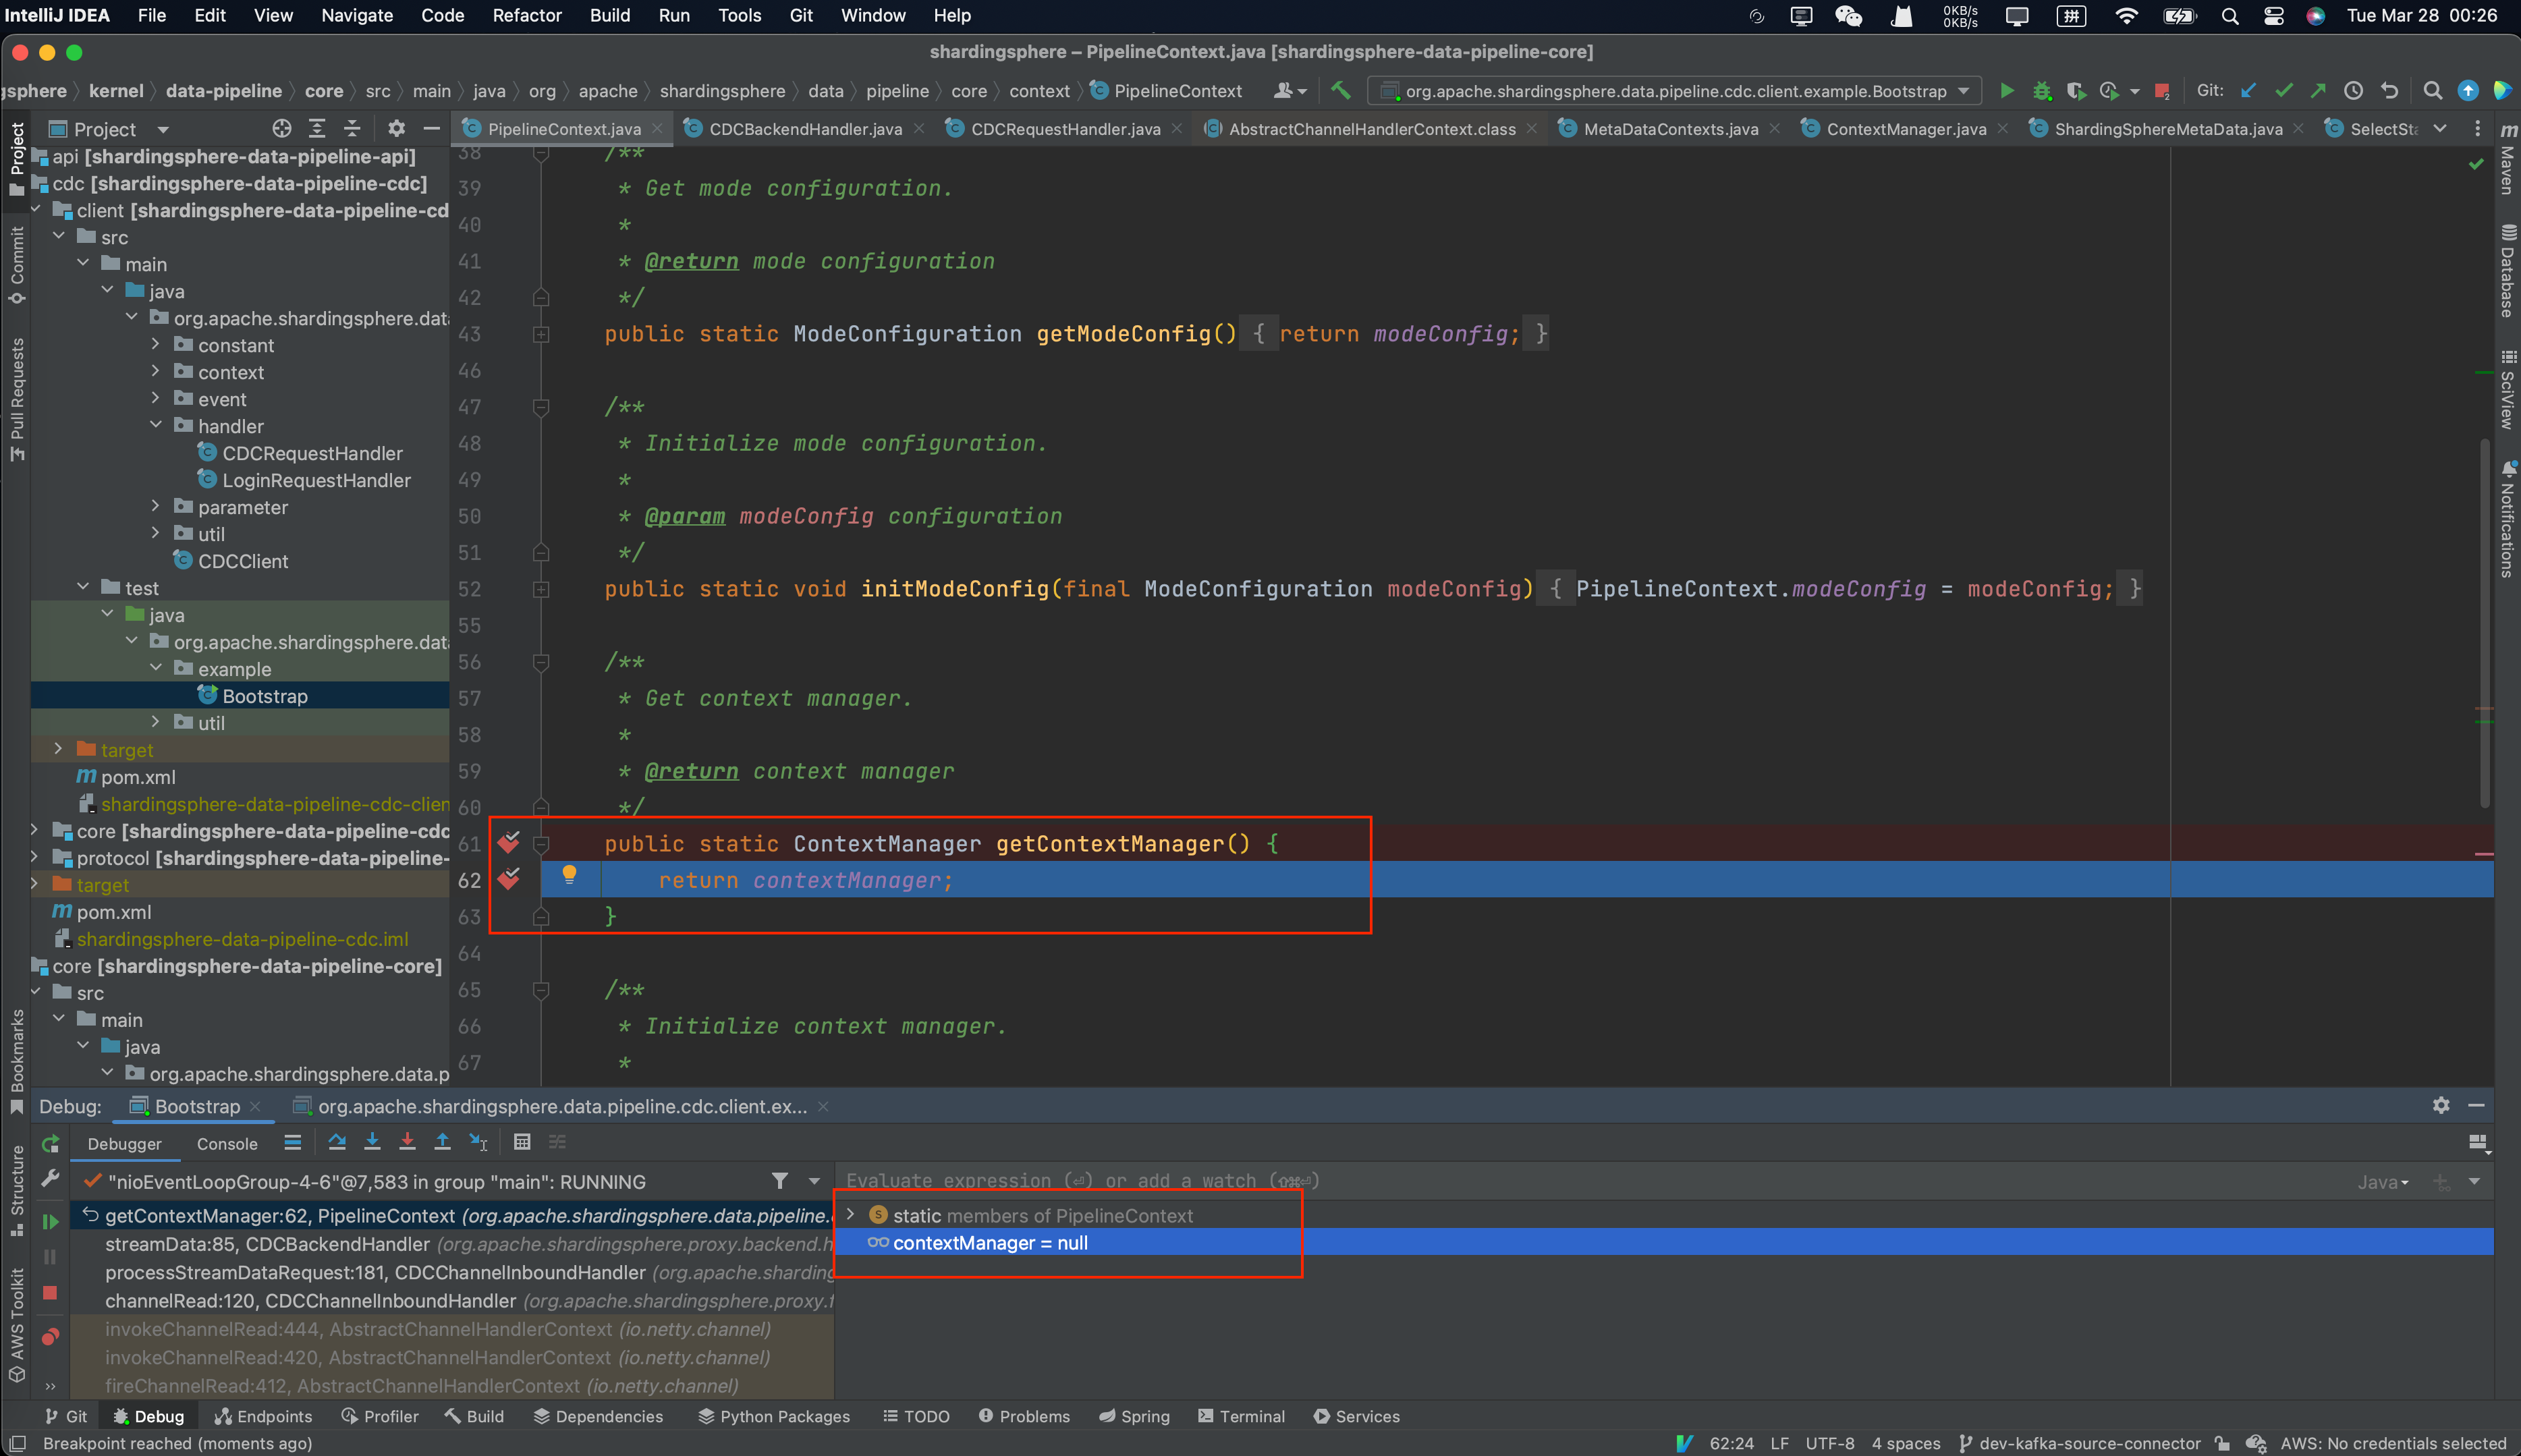Open Terminal tool window button
This screenshot has width=2521, height=1456.
[x=1242, y=1416]
